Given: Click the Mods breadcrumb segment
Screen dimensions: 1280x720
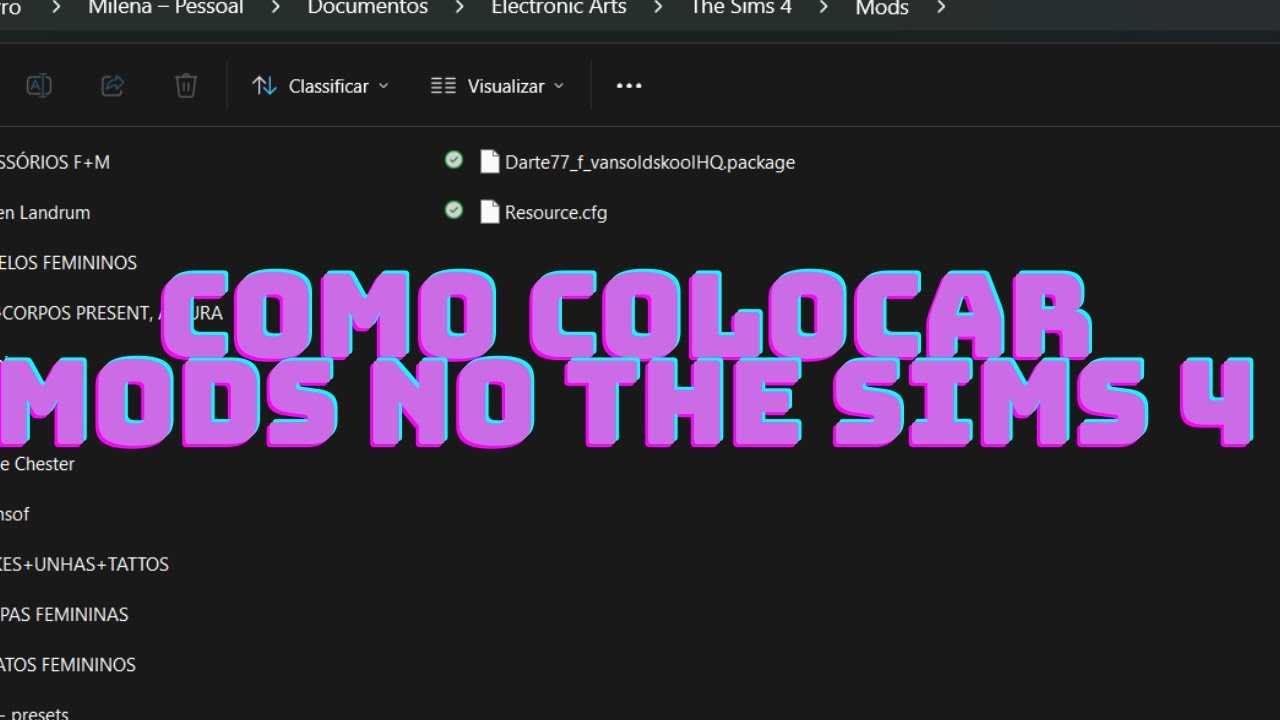Looking at the screenshot, I should coord(882,8).
